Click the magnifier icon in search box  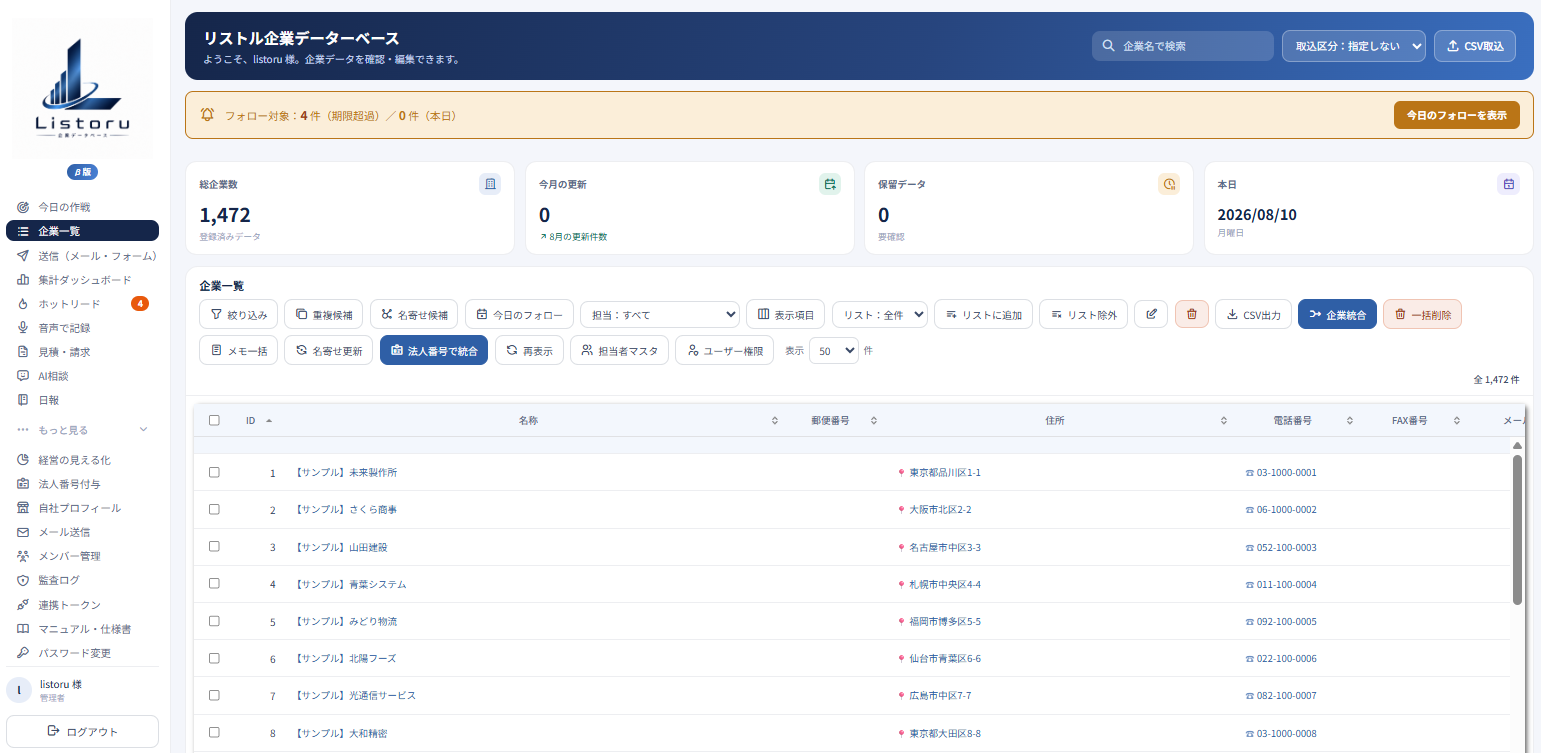click(x=1108, y=46)
